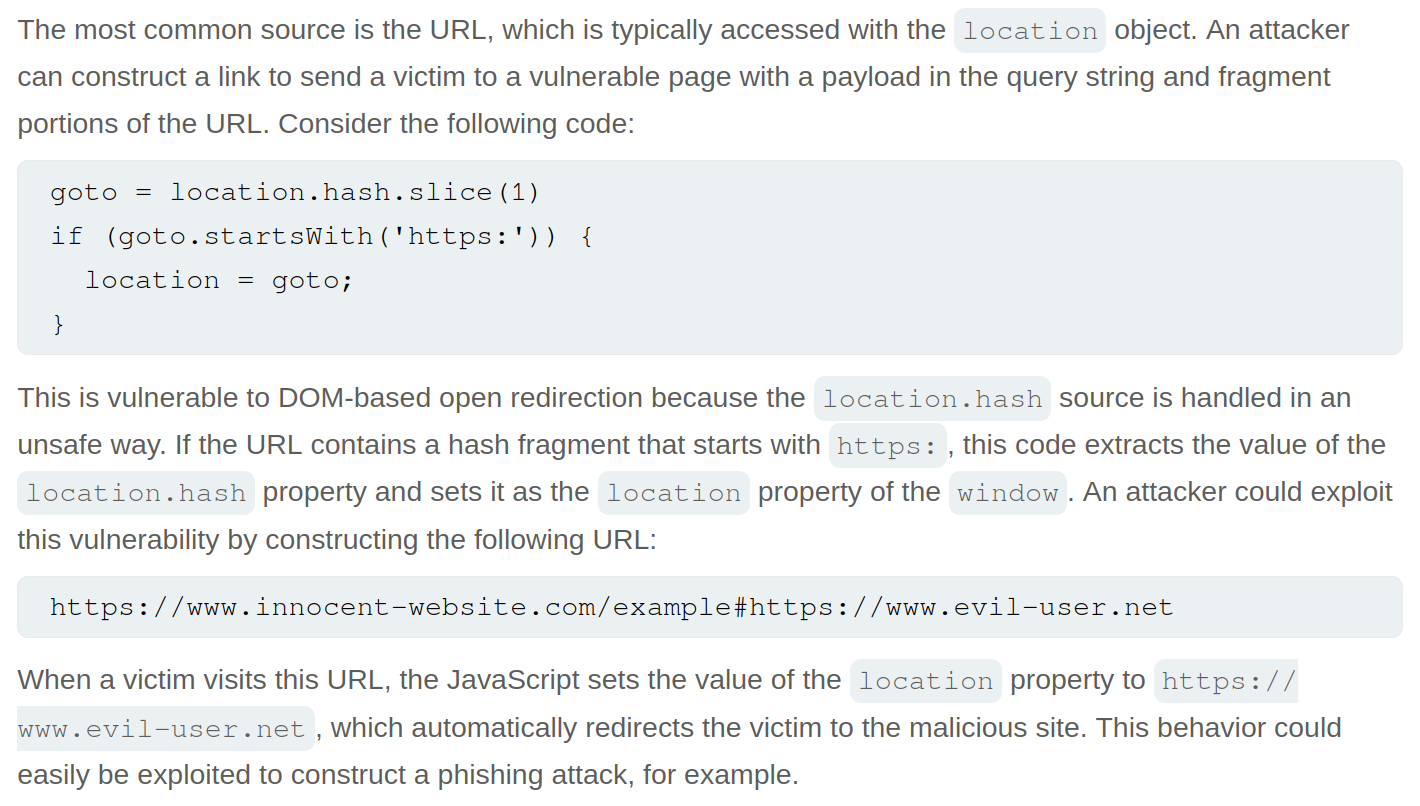The width and height of the screenshot is (1420, 806).
Task: Click 'location.hash' code chip before 'property and sets'
Action: pos(136,493)
